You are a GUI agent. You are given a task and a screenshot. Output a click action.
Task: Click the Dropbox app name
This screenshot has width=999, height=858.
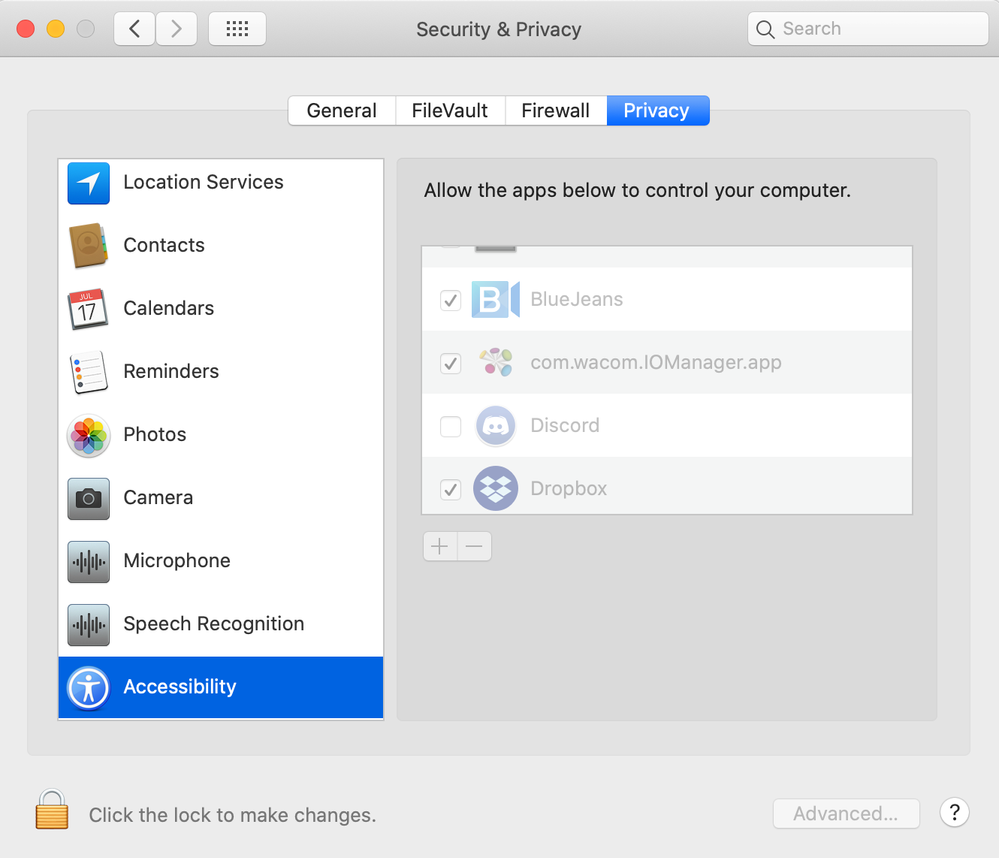click(x=569, y=489)
